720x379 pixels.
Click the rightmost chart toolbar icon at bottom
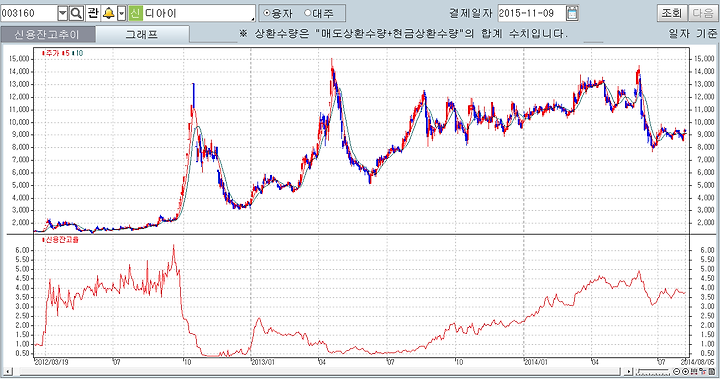coord(711,371)
